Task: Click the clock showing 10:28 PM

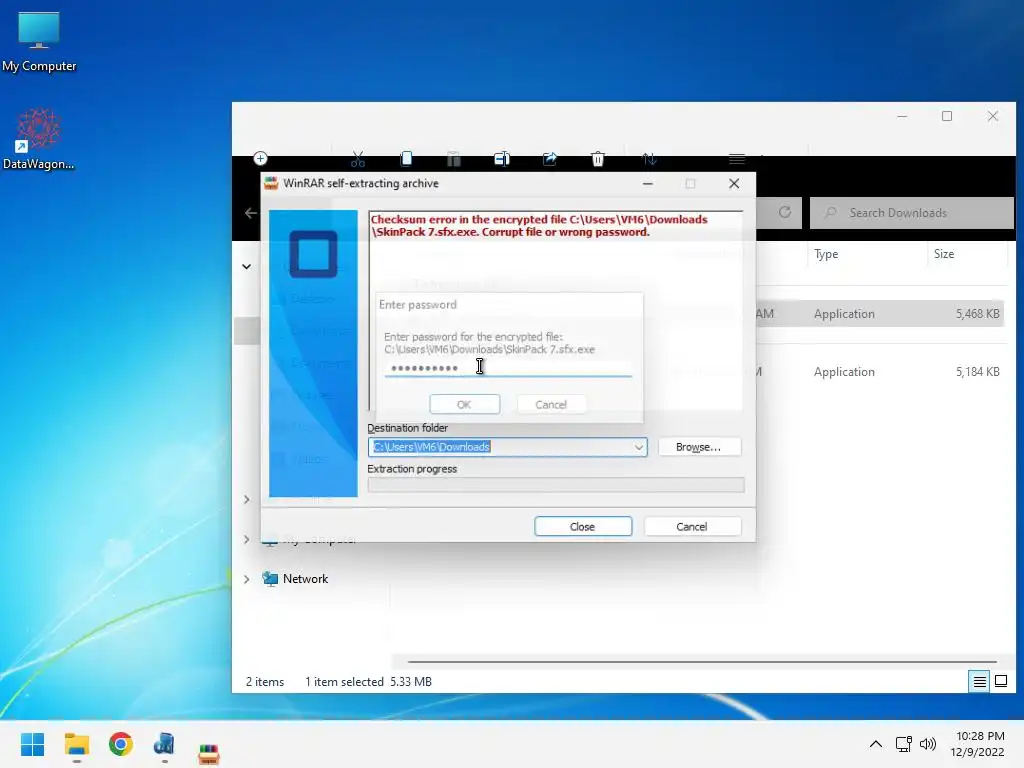Action: tap(980, 736)
